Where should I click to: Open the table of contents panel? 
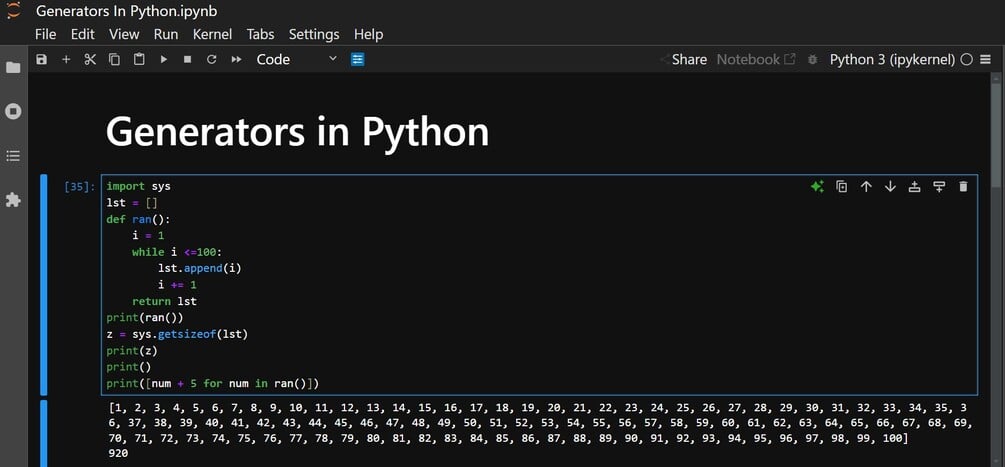click(13, 156)
